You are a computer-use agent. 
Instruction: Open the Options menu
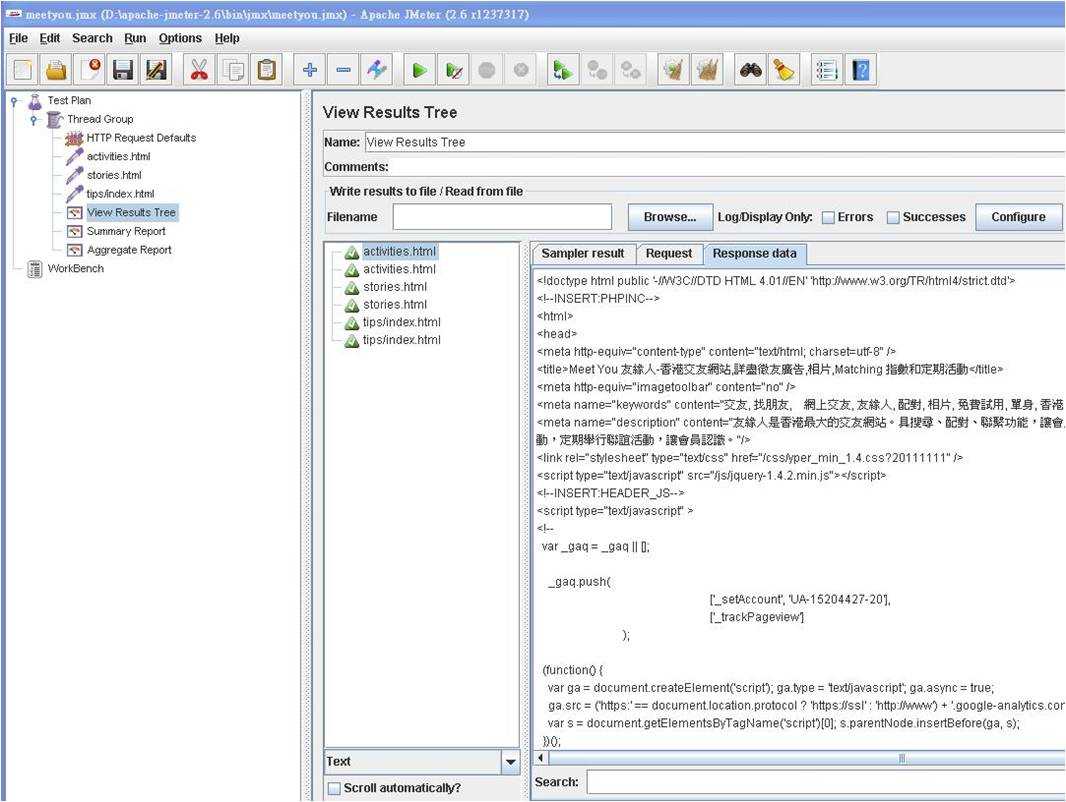[x=180, y=38]
